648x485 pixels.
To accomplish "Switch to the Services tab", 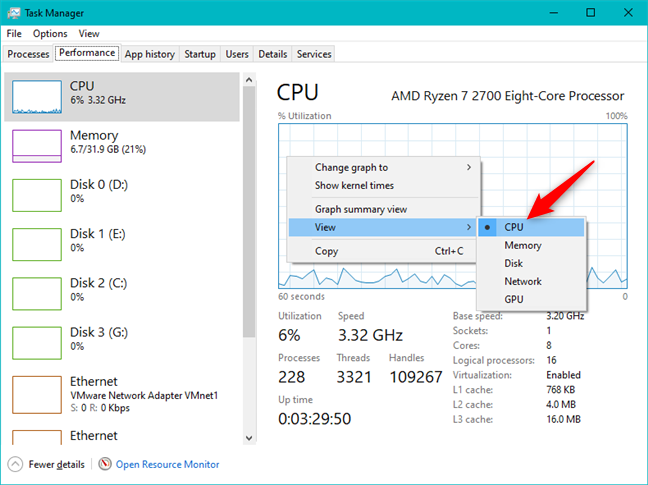I will (x=314, y=54).
